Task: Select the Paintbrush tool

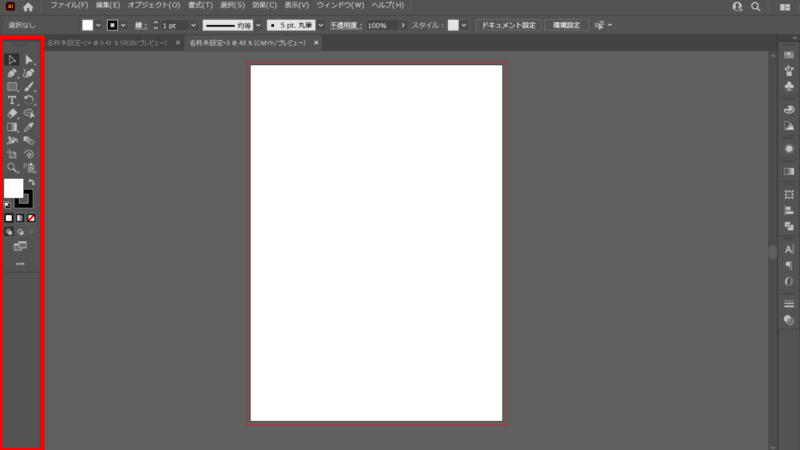Action: click(29, 87)
